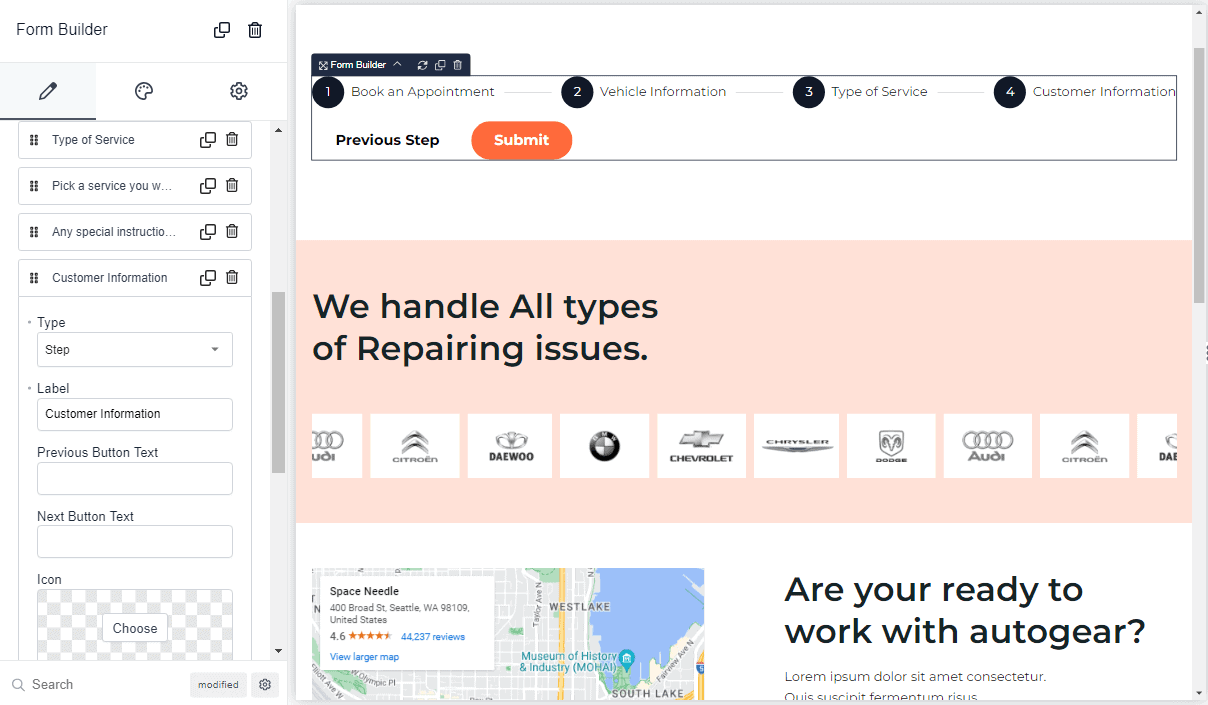Select the Chevrolet logo tile

coord(701,446)
